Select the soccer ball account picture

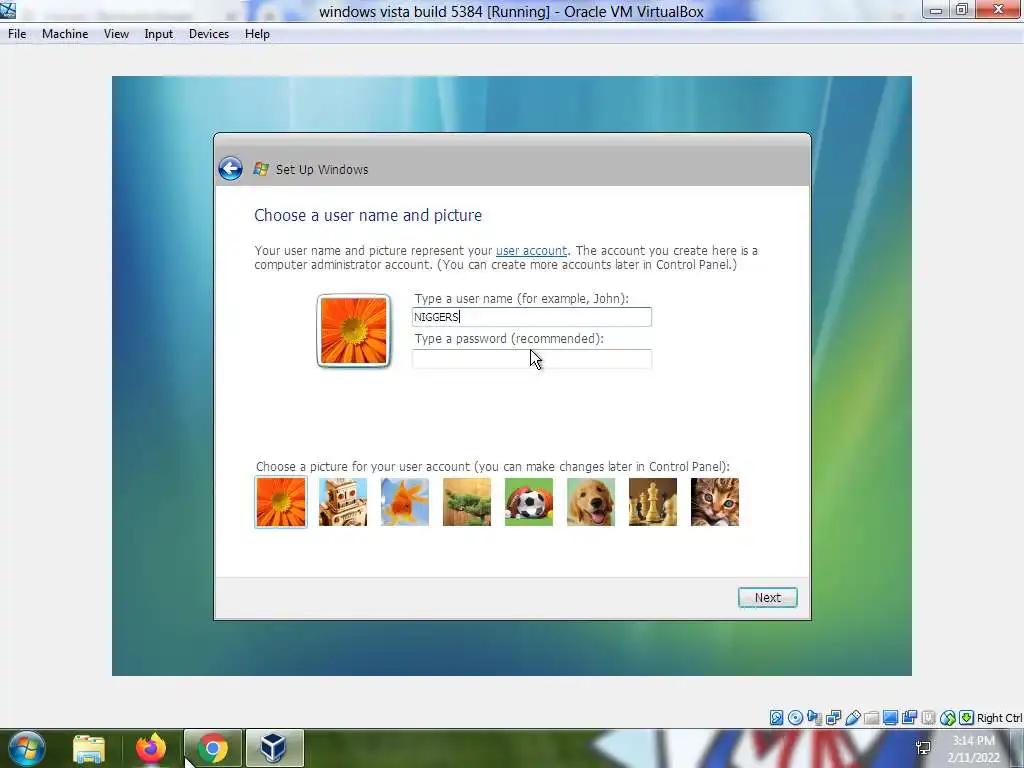[529, 502]
